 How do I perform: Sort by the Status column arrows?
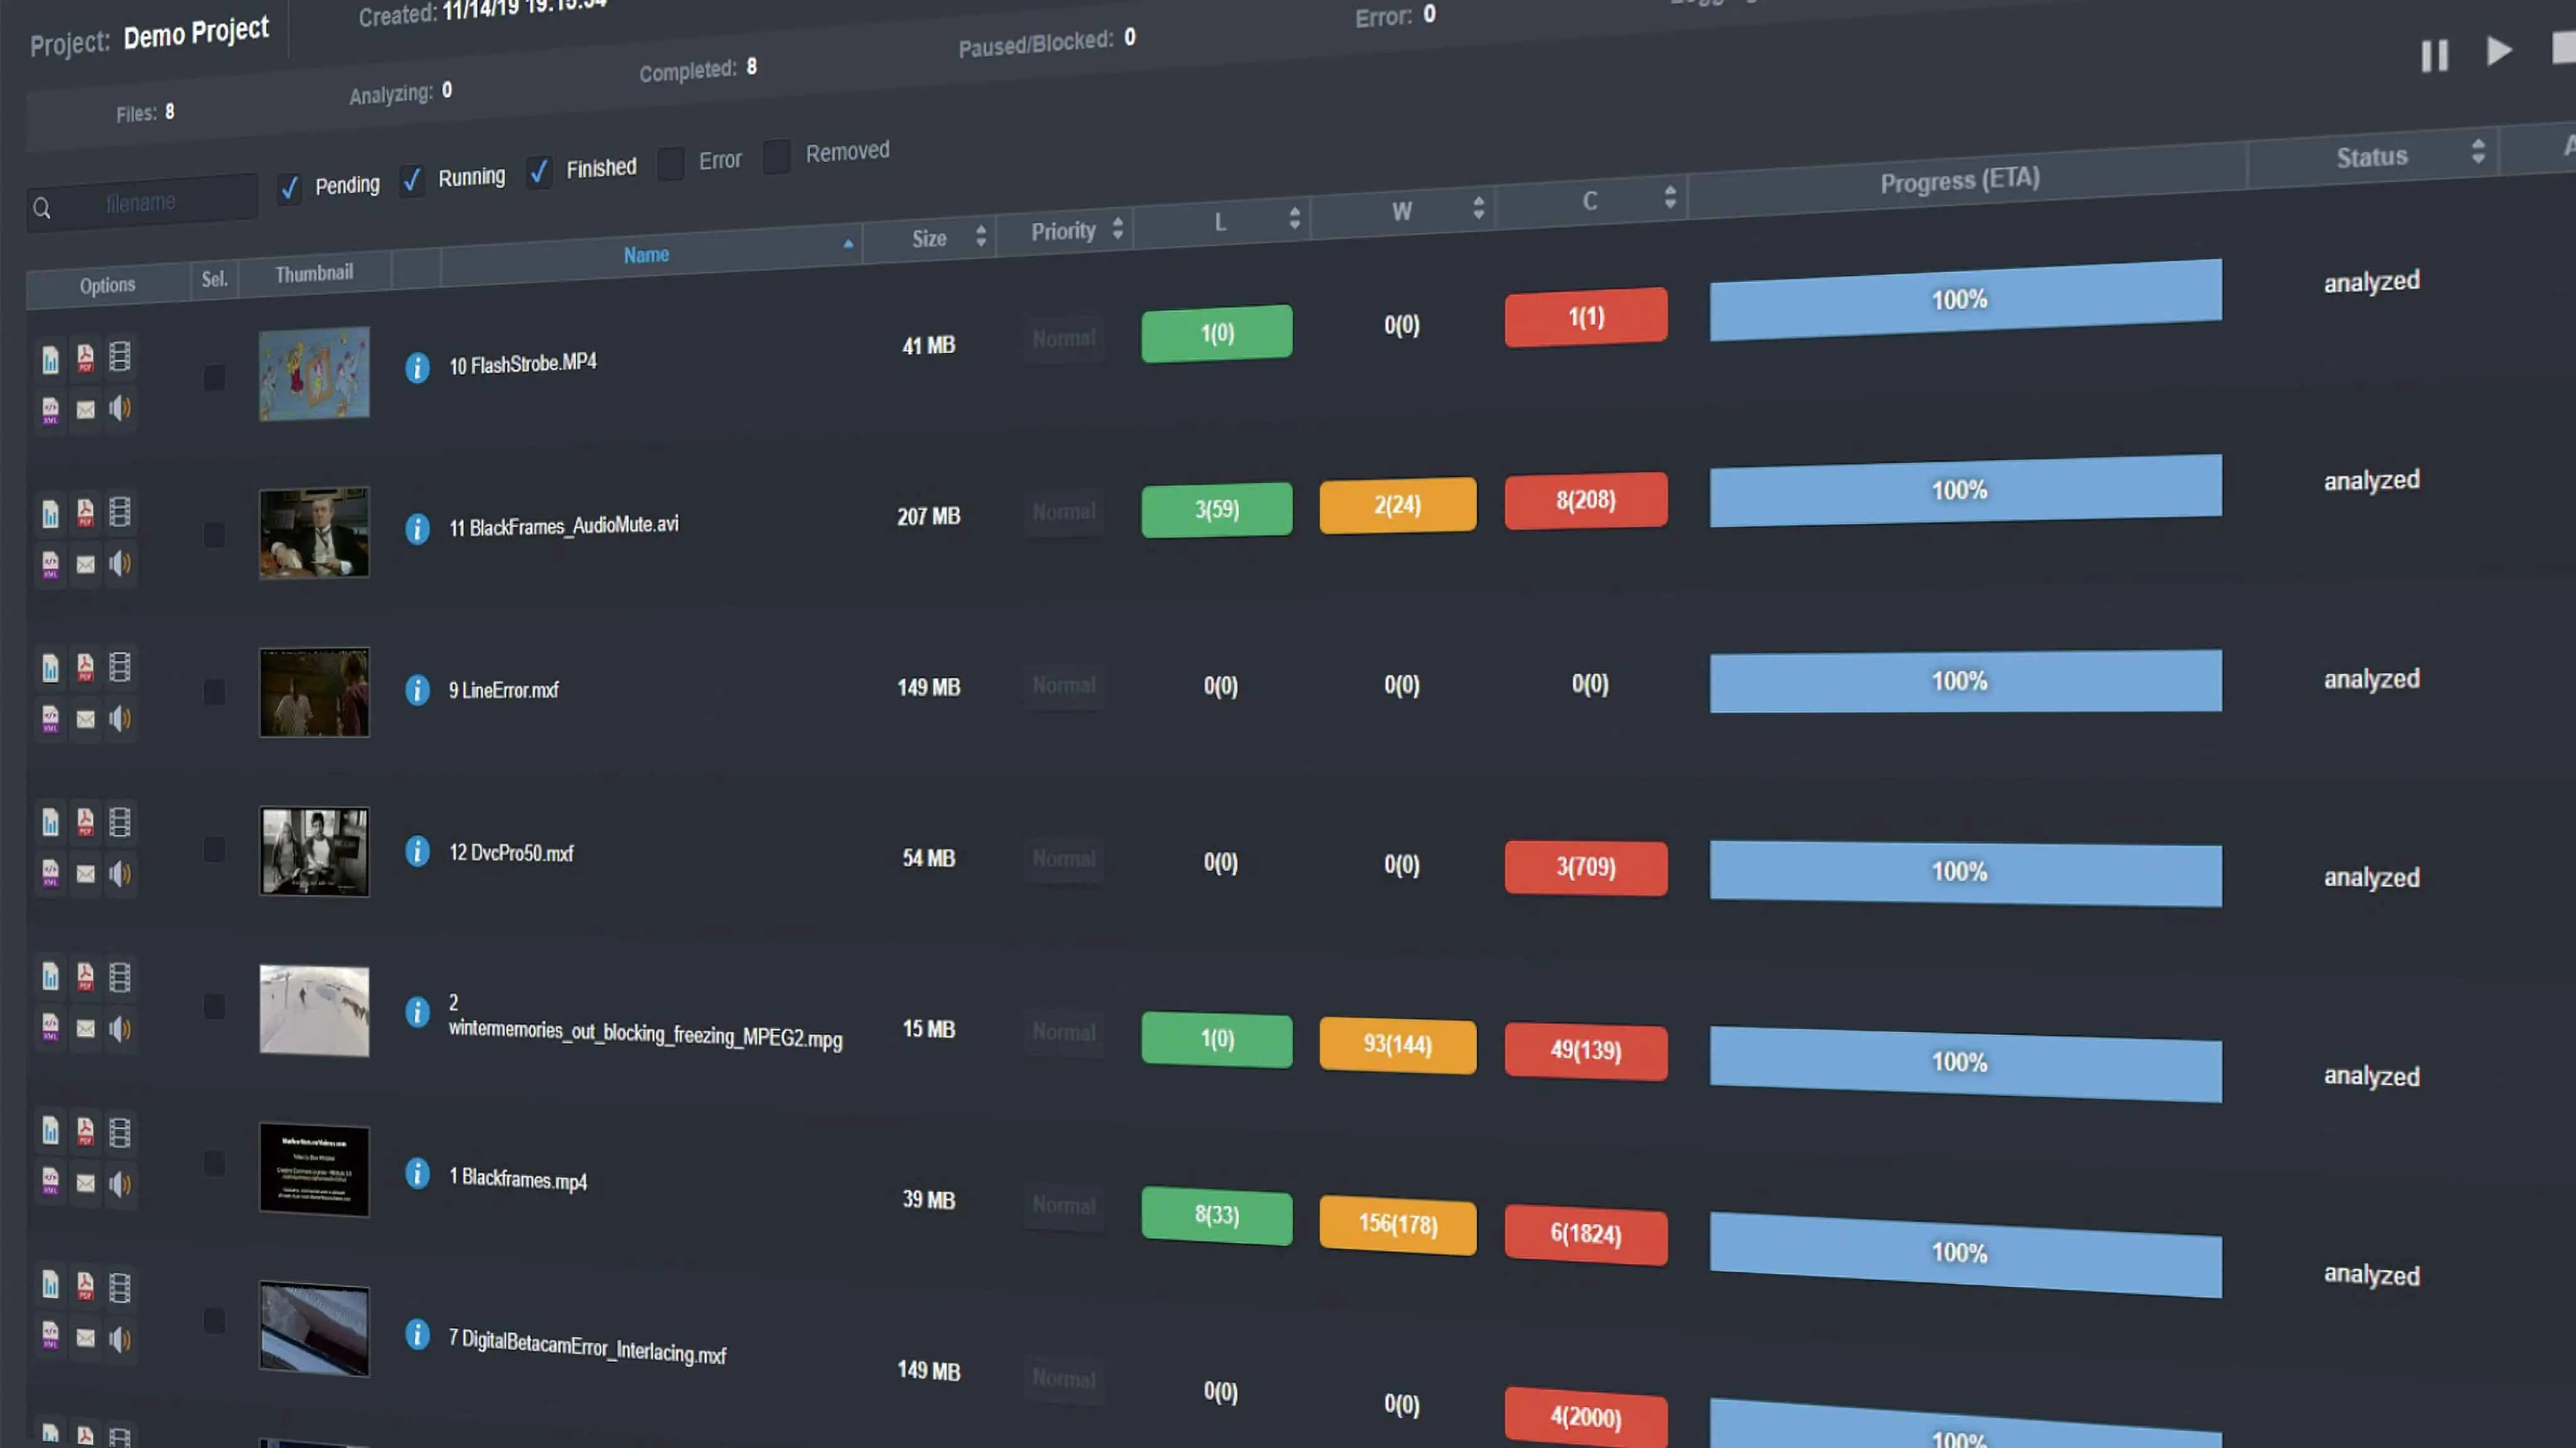tap(2478, 152)
